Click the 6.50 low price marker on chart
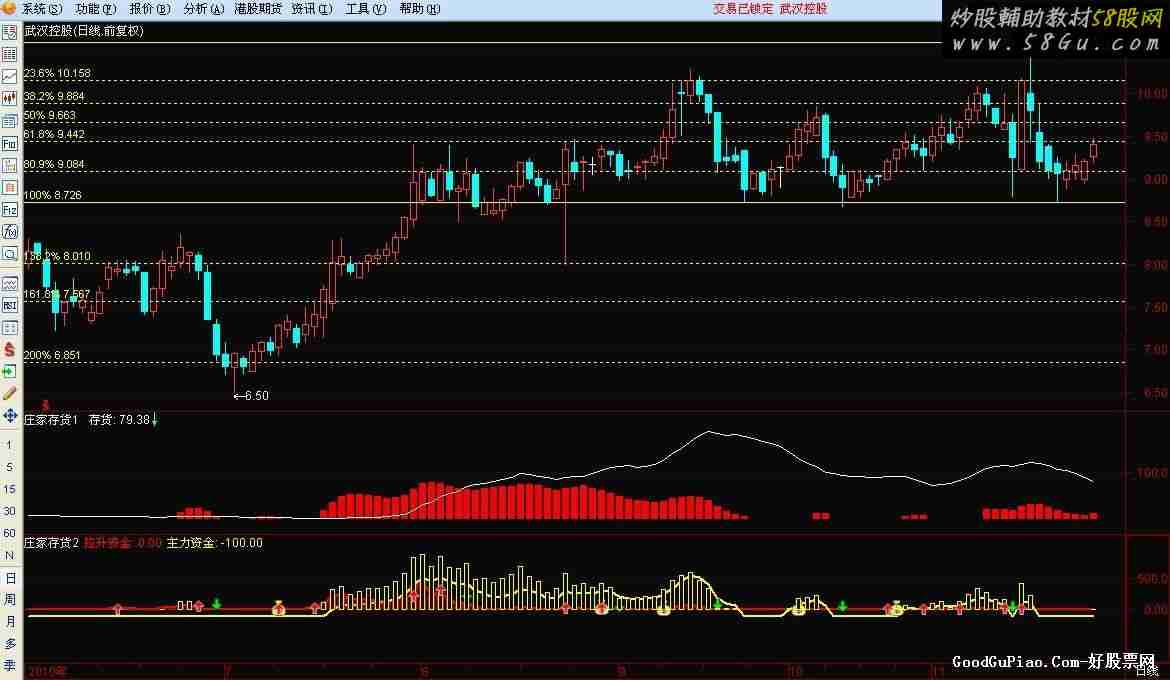This screenshot has width=1170, height=680. point(254,396)
